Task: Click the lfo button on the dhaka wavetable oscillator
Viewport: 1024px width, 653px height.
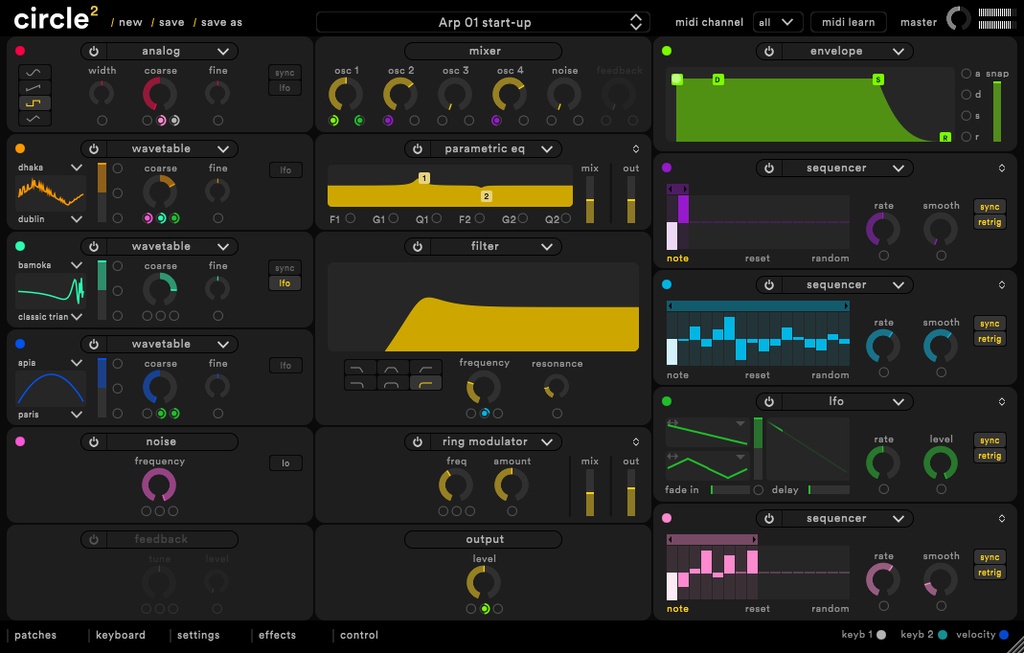Action: tap(285, 170)
